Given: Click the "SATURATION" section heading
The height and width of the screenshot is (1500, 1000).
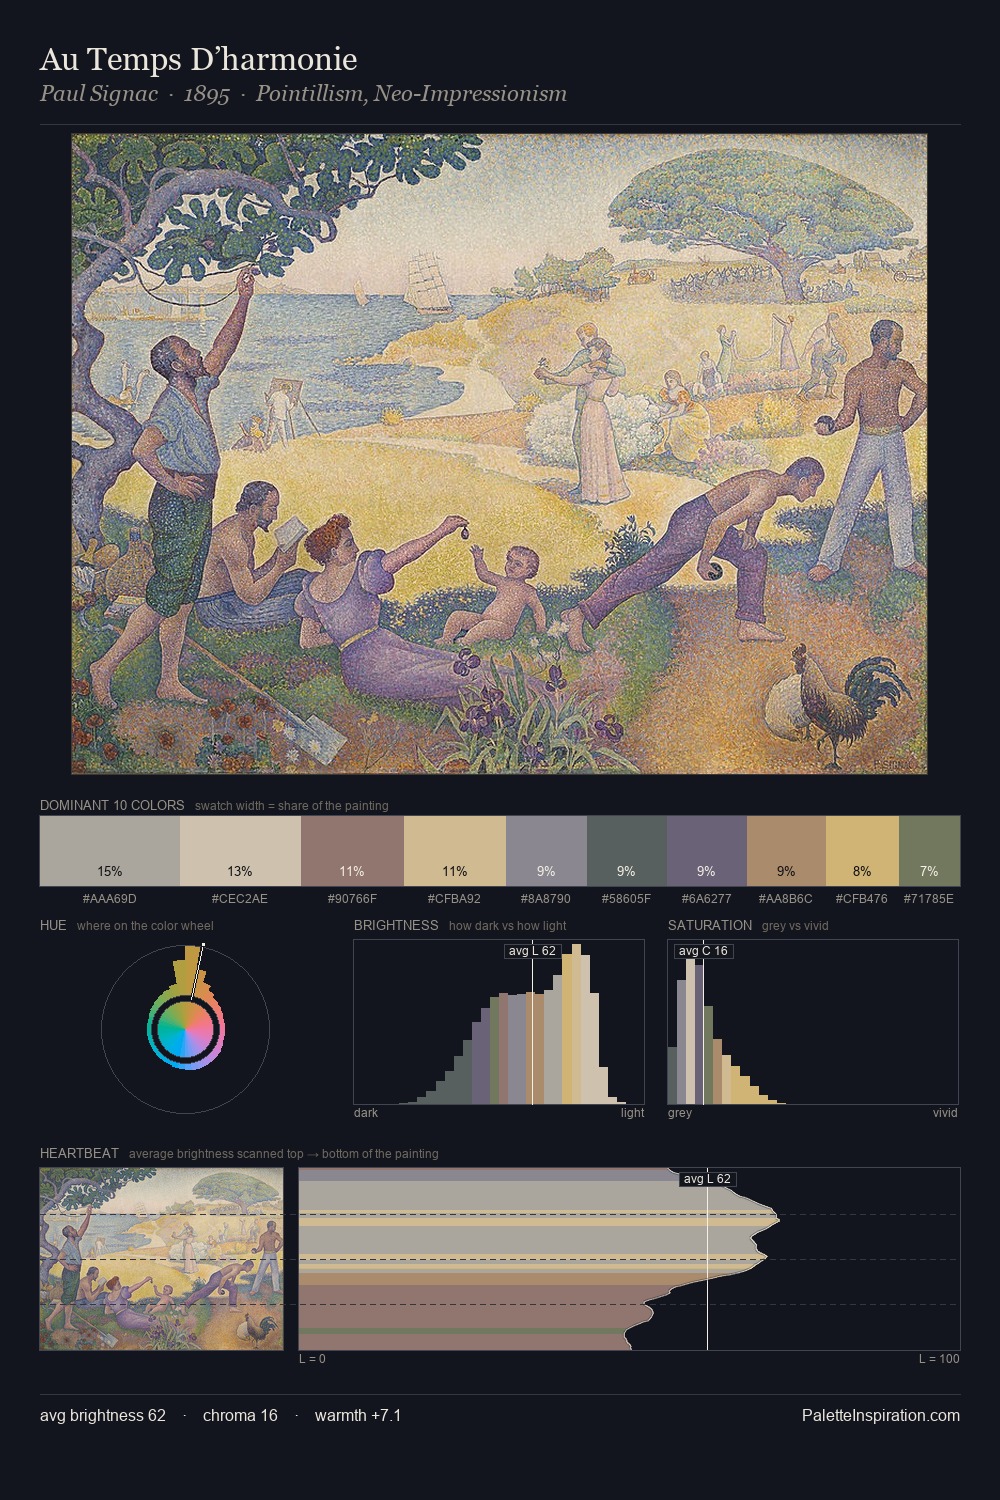Looking at the screenshot, I should [x=710, y=925].
